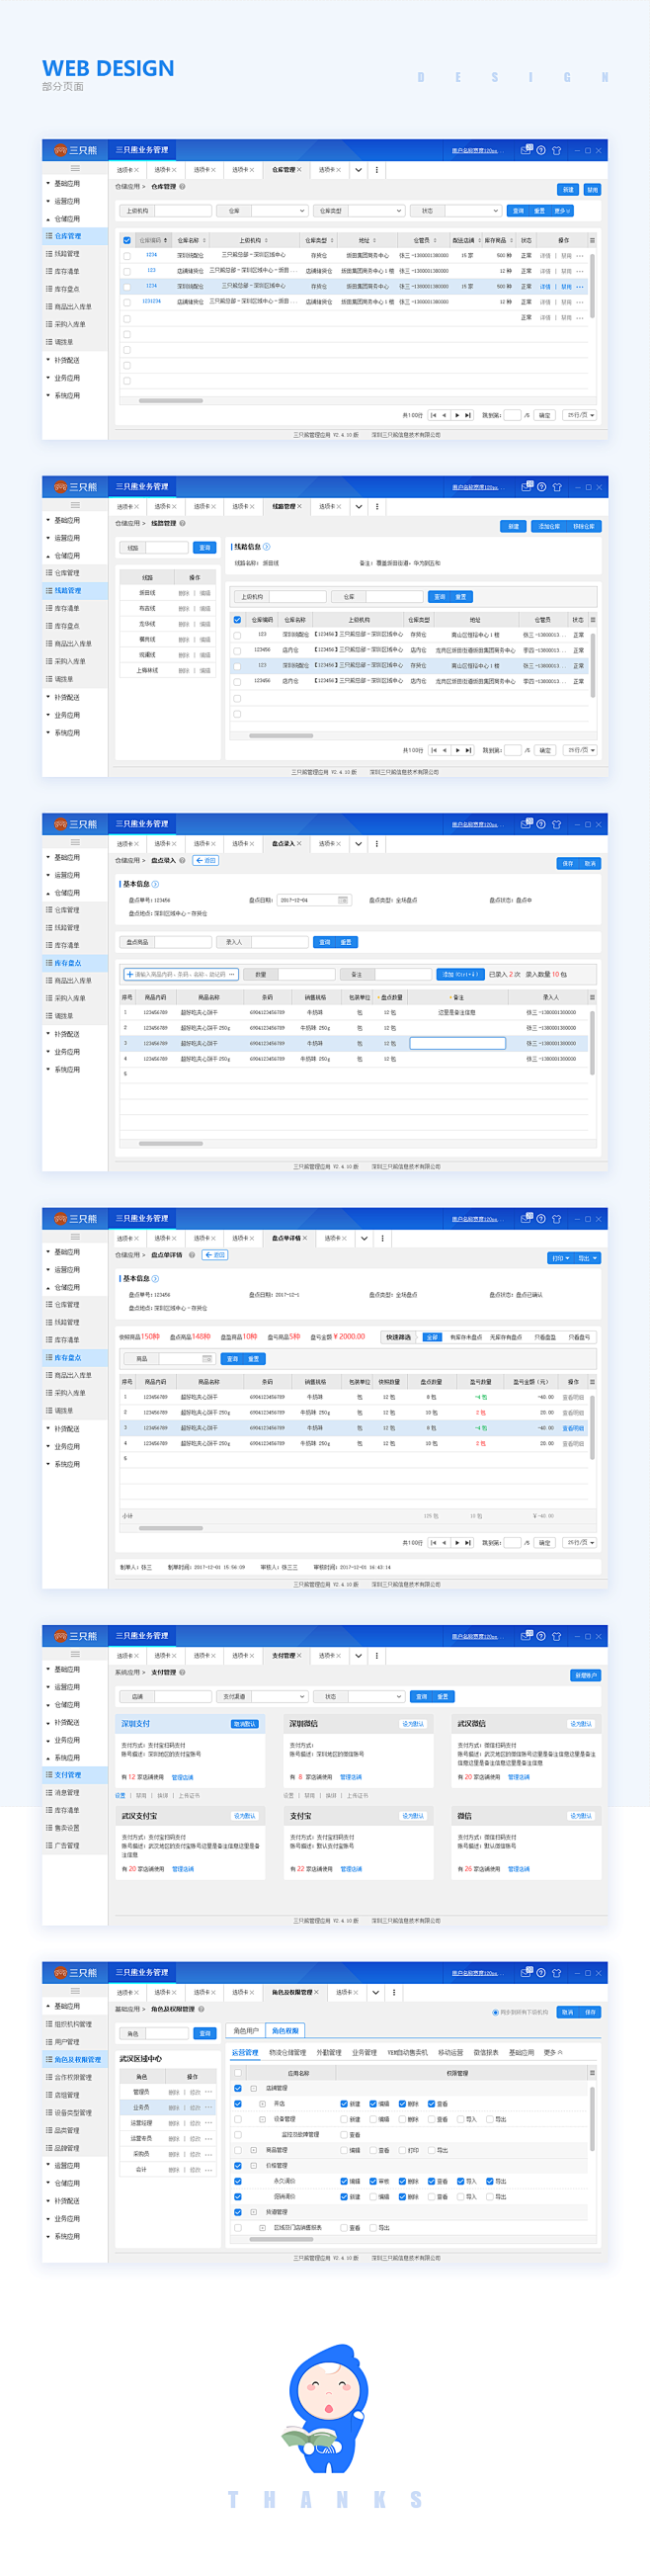Go to next page in 仓库管理 pagination

(x=457, y=415)
